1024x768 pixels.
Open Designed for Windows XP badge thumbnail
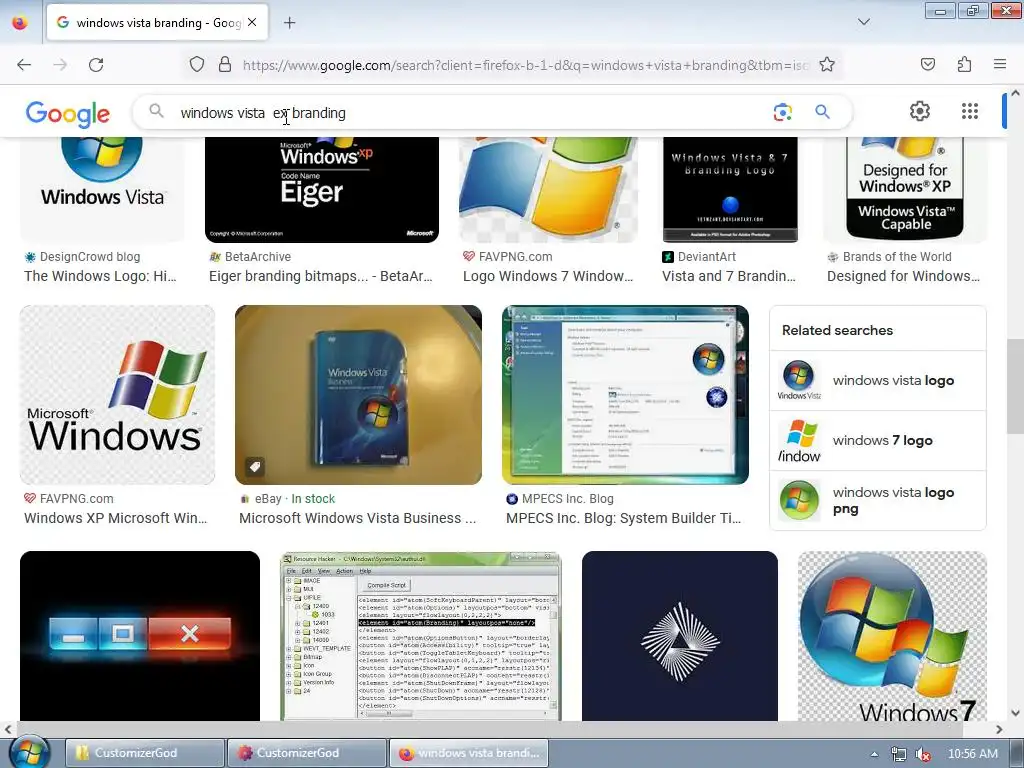[x=905, y=189]
